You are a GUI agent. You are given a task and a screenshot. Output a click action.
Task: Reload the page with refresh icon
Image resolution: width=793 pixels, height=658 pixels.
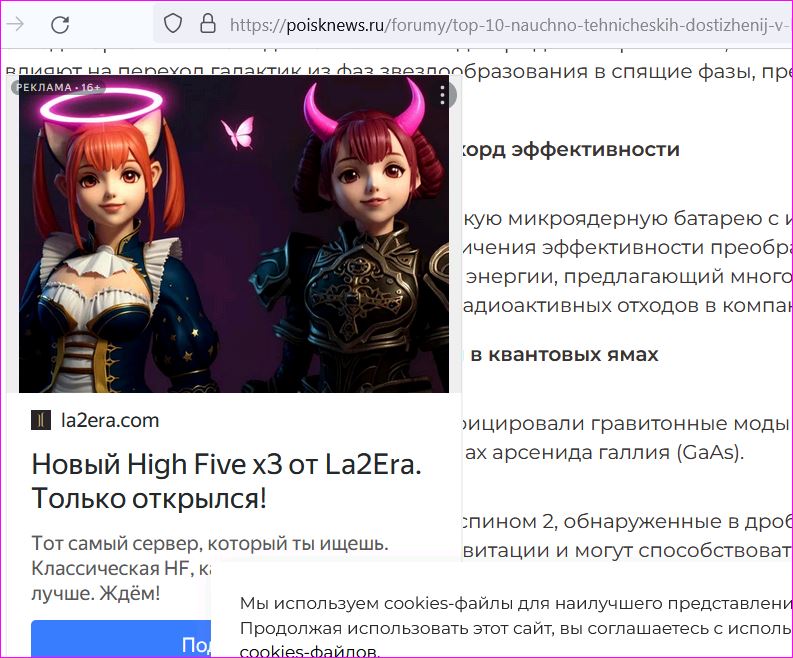(x=60, y=24)
